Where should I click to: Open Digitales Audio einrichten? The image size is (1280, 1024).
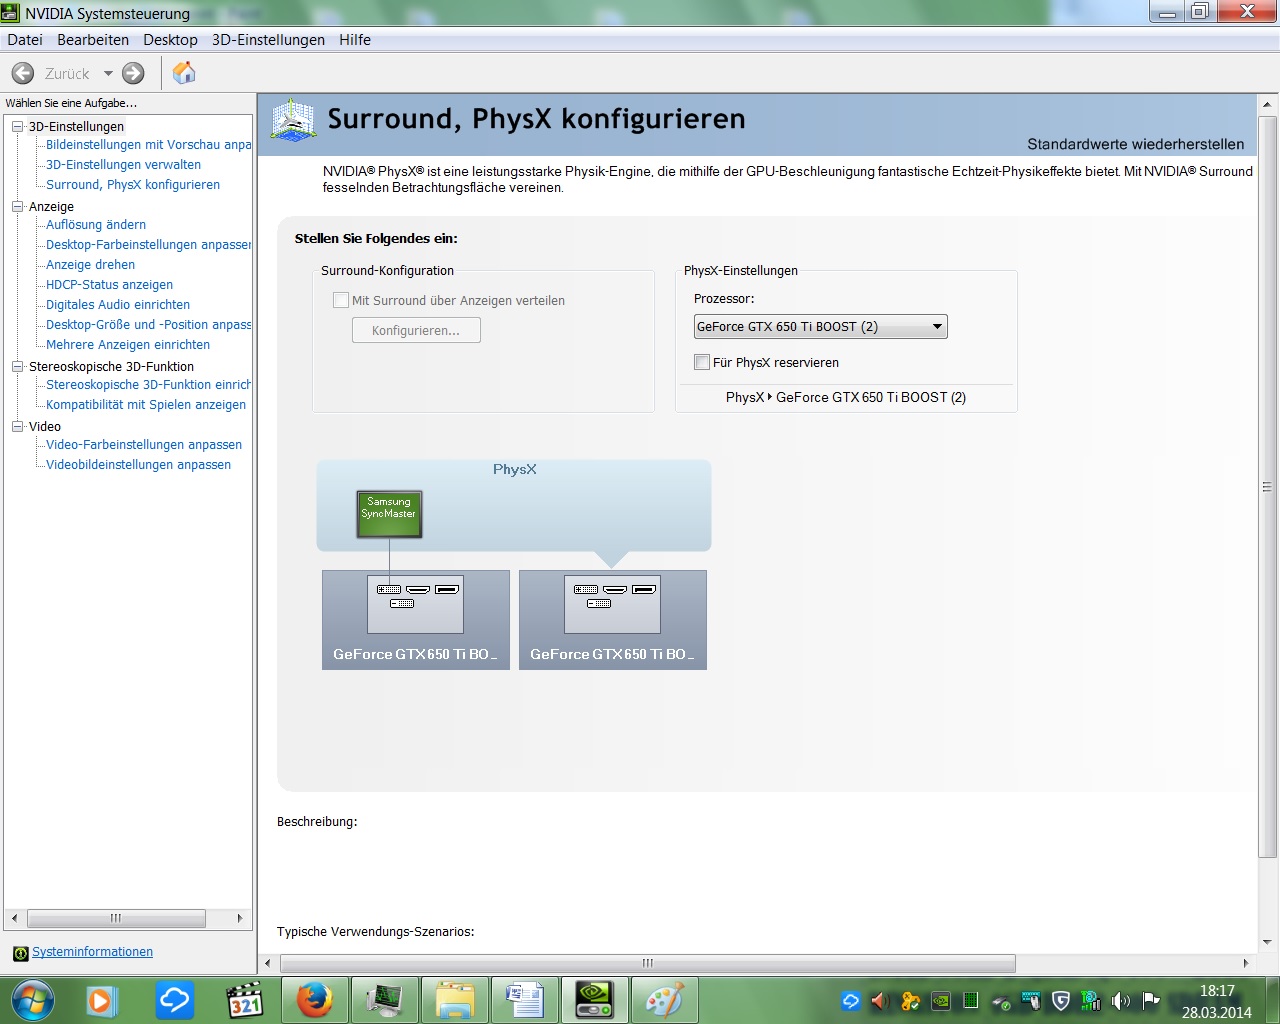(118, 305)
